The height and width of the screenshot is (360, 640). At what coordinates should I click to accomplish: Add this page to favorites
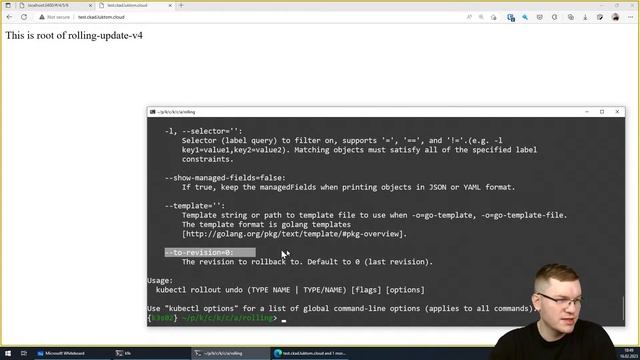(494, 17)
